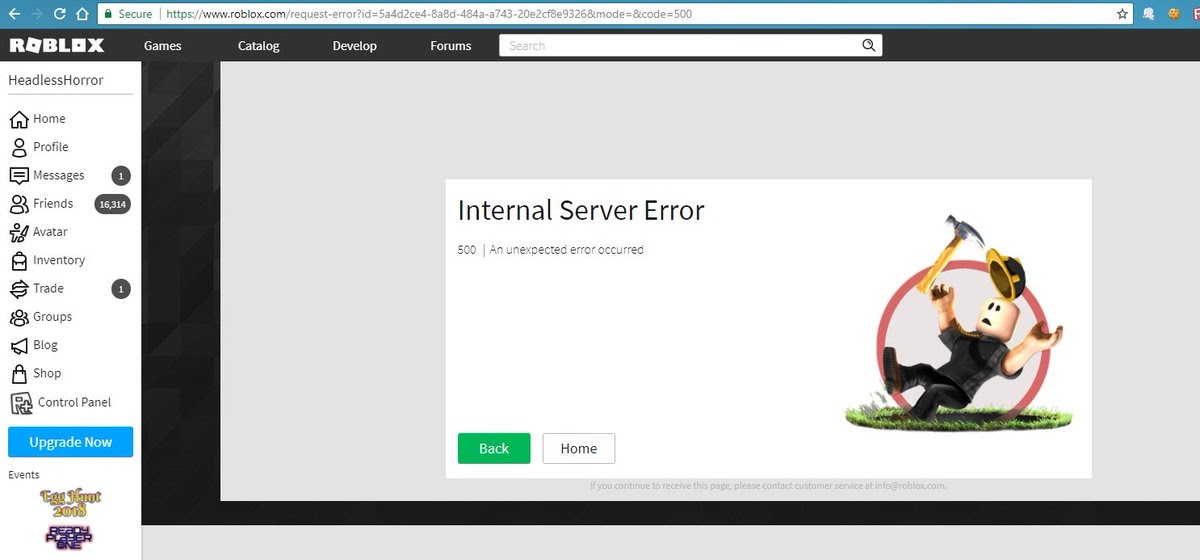Click the Groups icon in sidebar
The height and width of the screenshot is (560, 1200).
[x=18, y=317]
